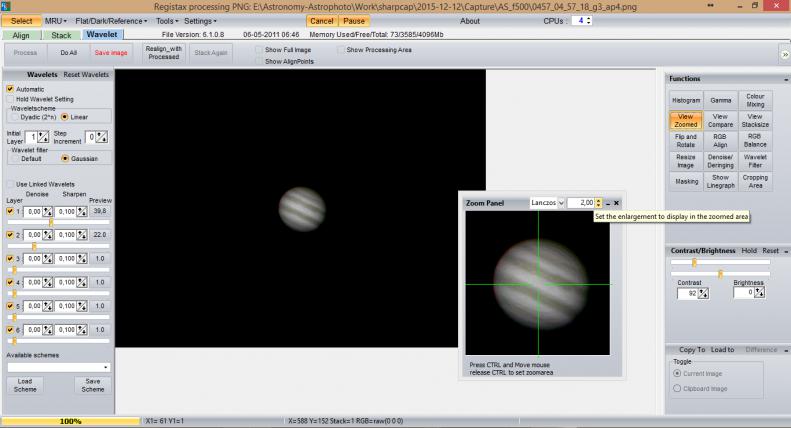791x428 pixels.
Task: Switch to the Align tab
Action: point(20,35)
